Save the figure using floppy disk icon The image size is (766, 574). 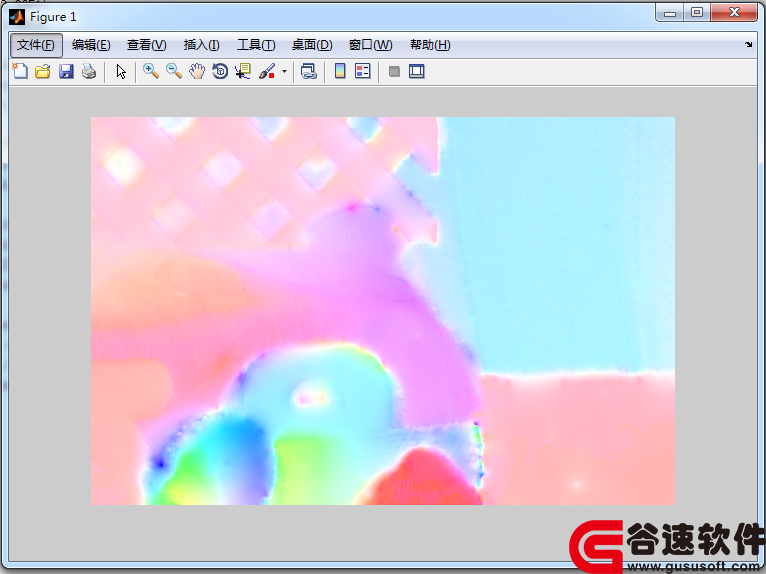(66, 71)
